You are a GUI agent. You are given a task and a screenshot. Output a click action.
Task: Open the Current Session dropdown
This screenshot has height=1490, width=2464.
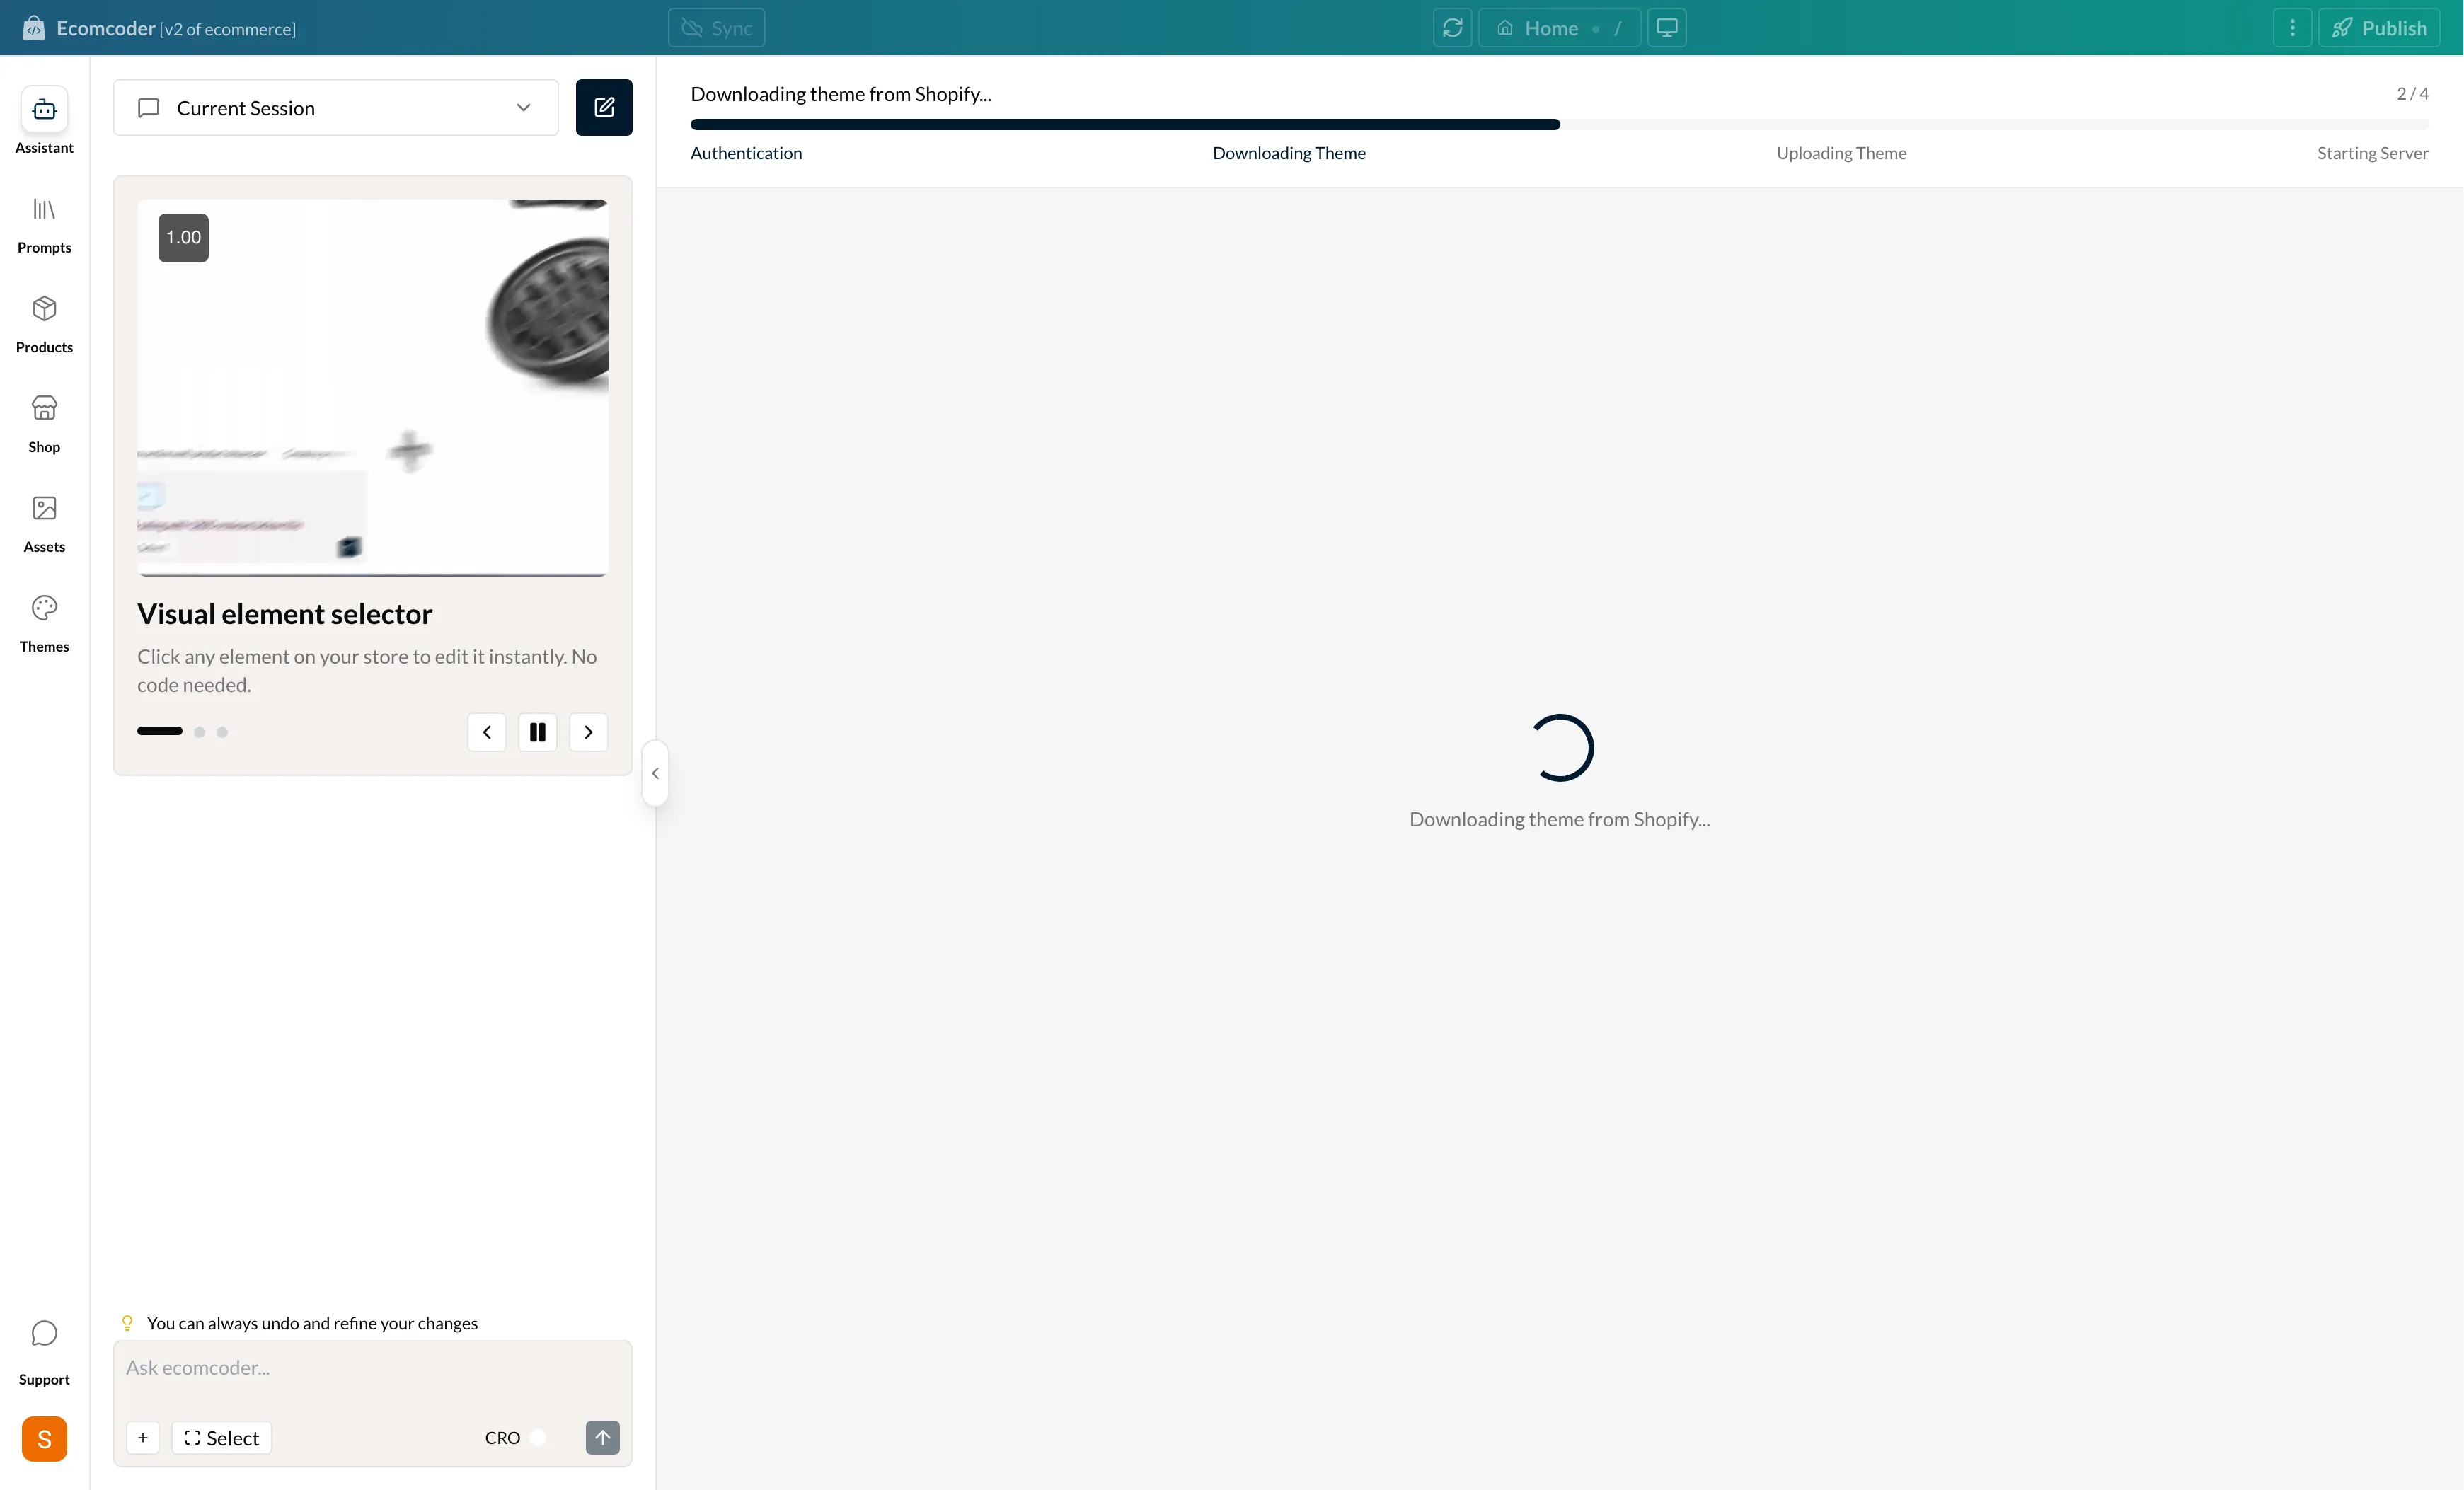335,107
